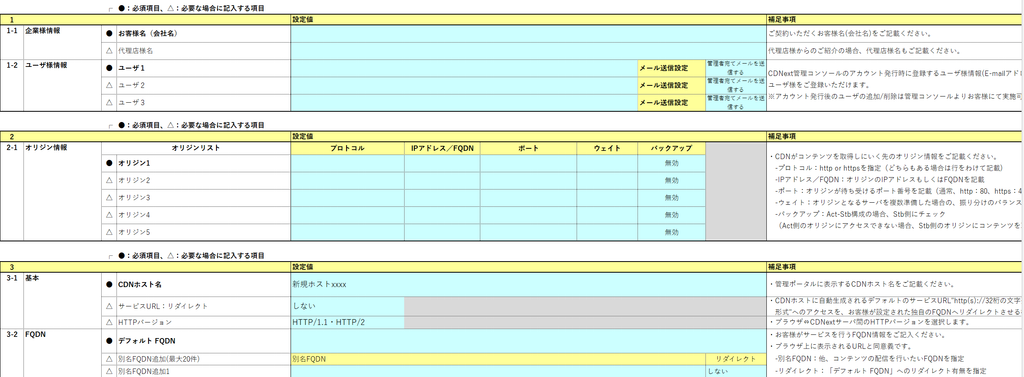Open the しない cell for サービスURL

click(x=347, y=306)
